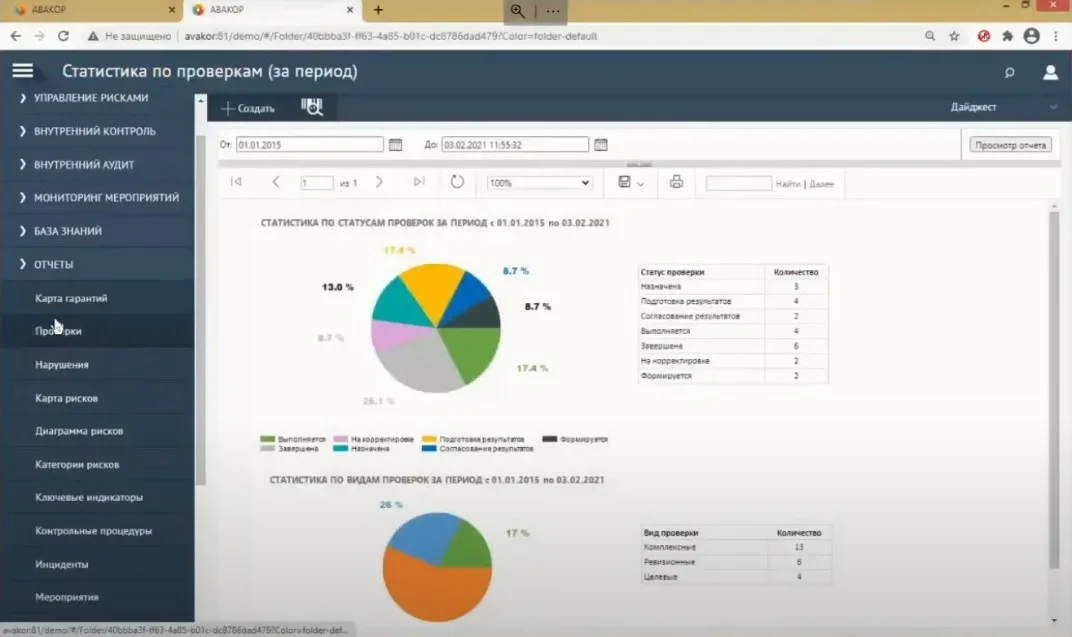This screenshot has height=637, width=1072.
Task: Click the yellow Подготовка результатов legend swatch
Action: click(x=429, y=439)
